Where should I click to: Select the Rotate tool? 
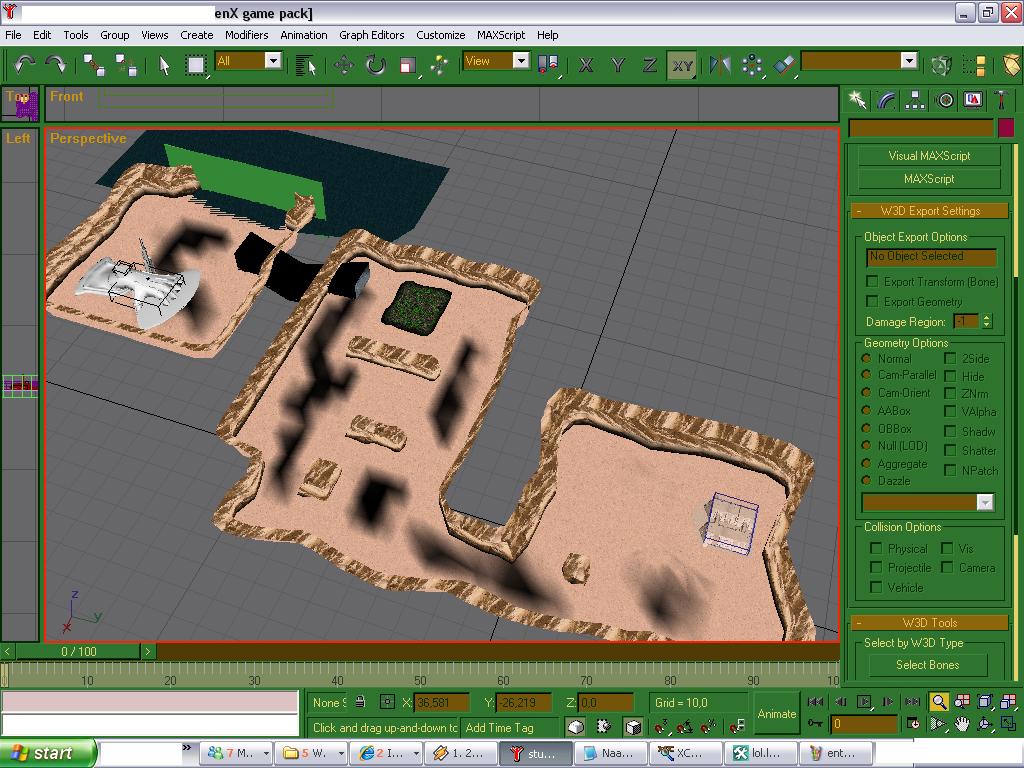(376, 65)
